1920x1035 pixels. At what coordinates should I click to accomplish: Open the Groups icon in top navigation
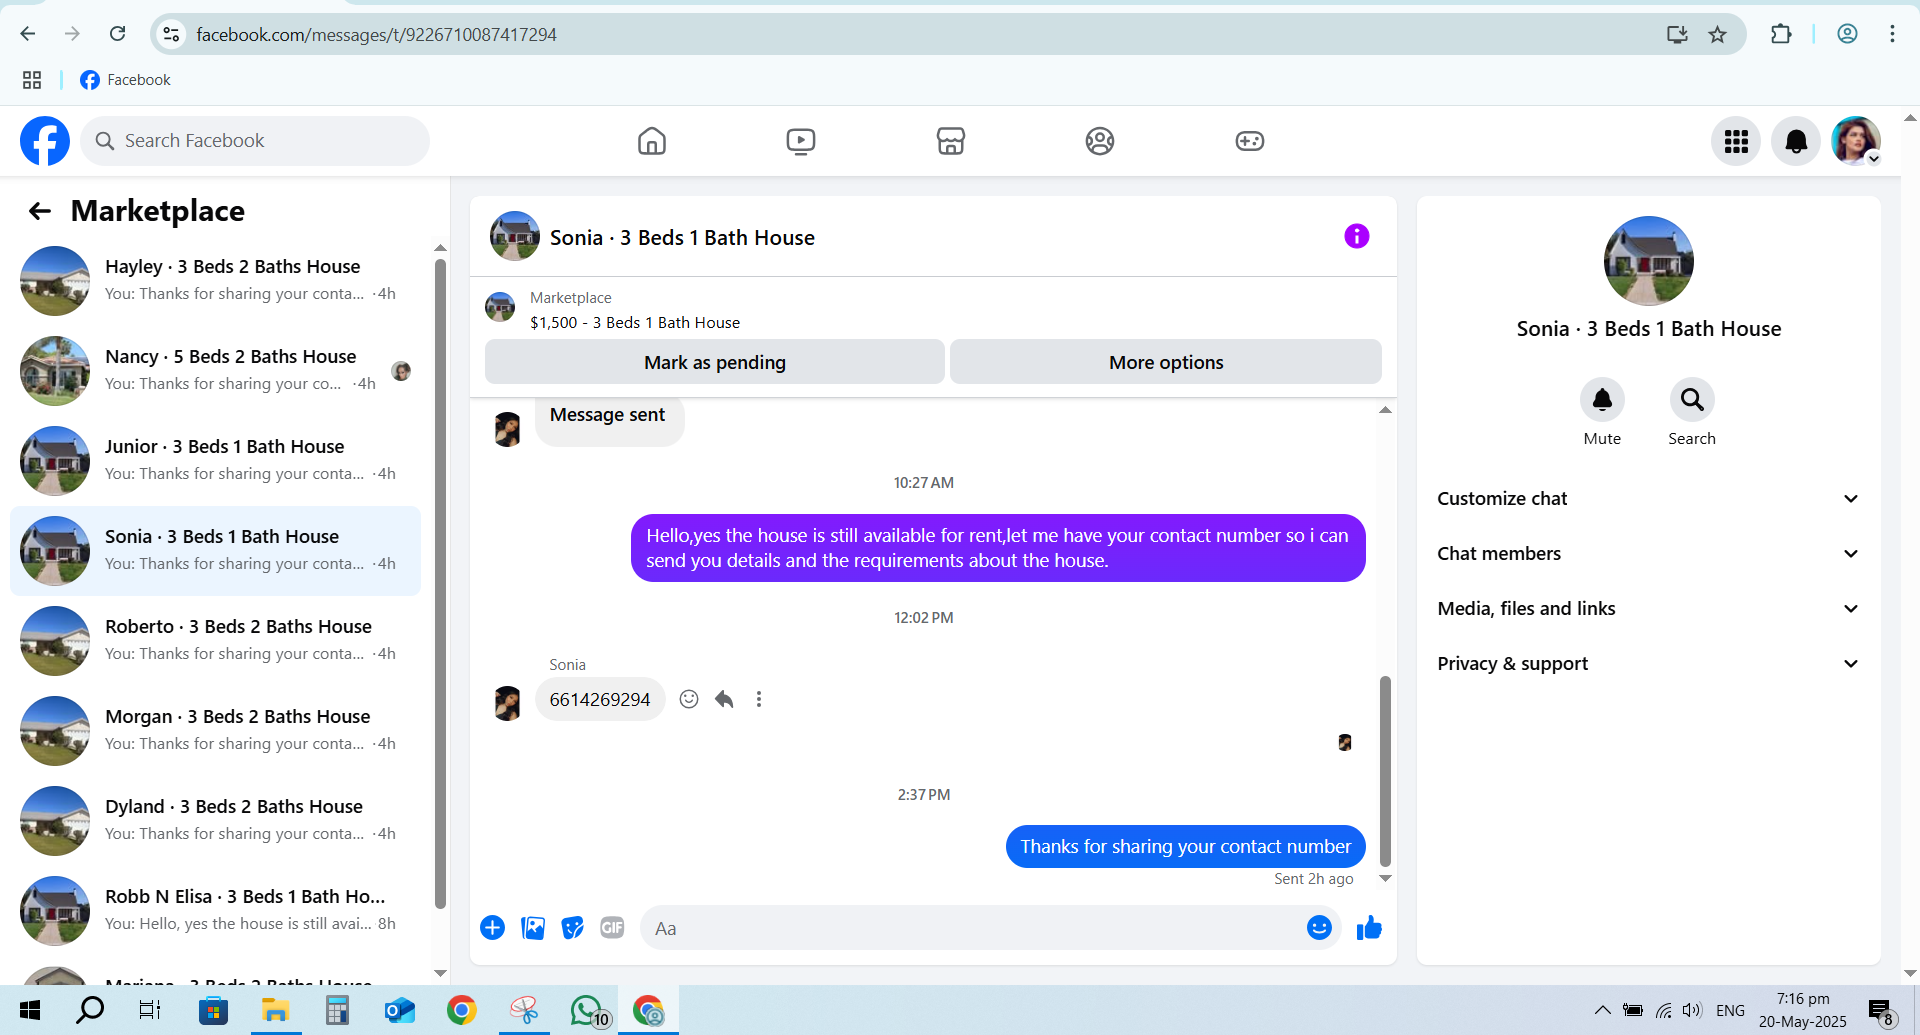(1100, 141)
